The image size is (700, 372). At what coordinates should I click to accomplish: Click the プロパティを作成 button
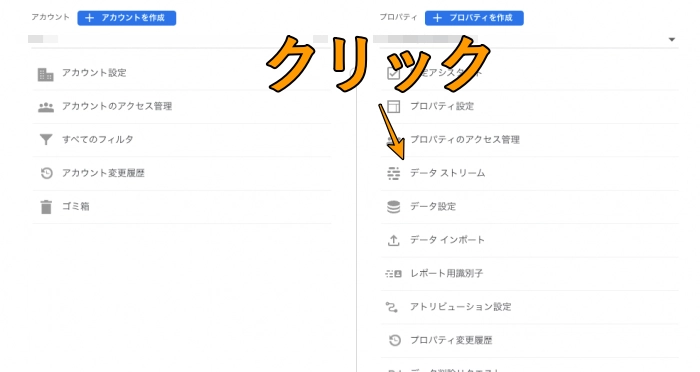click(x=474, y=18)
